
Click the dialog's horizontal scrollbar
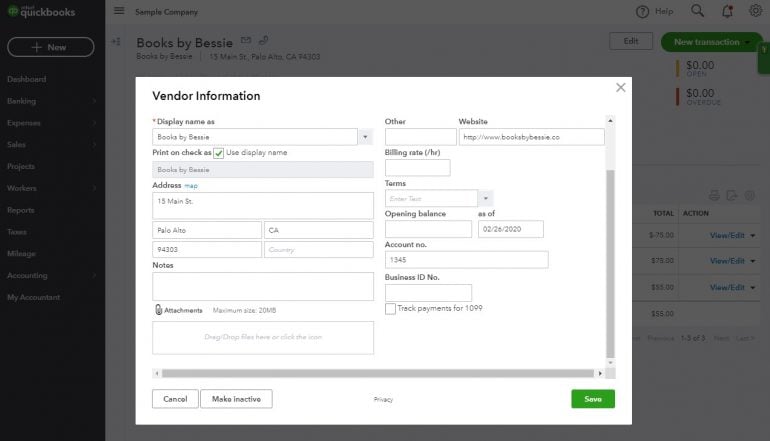click(380, 374)
